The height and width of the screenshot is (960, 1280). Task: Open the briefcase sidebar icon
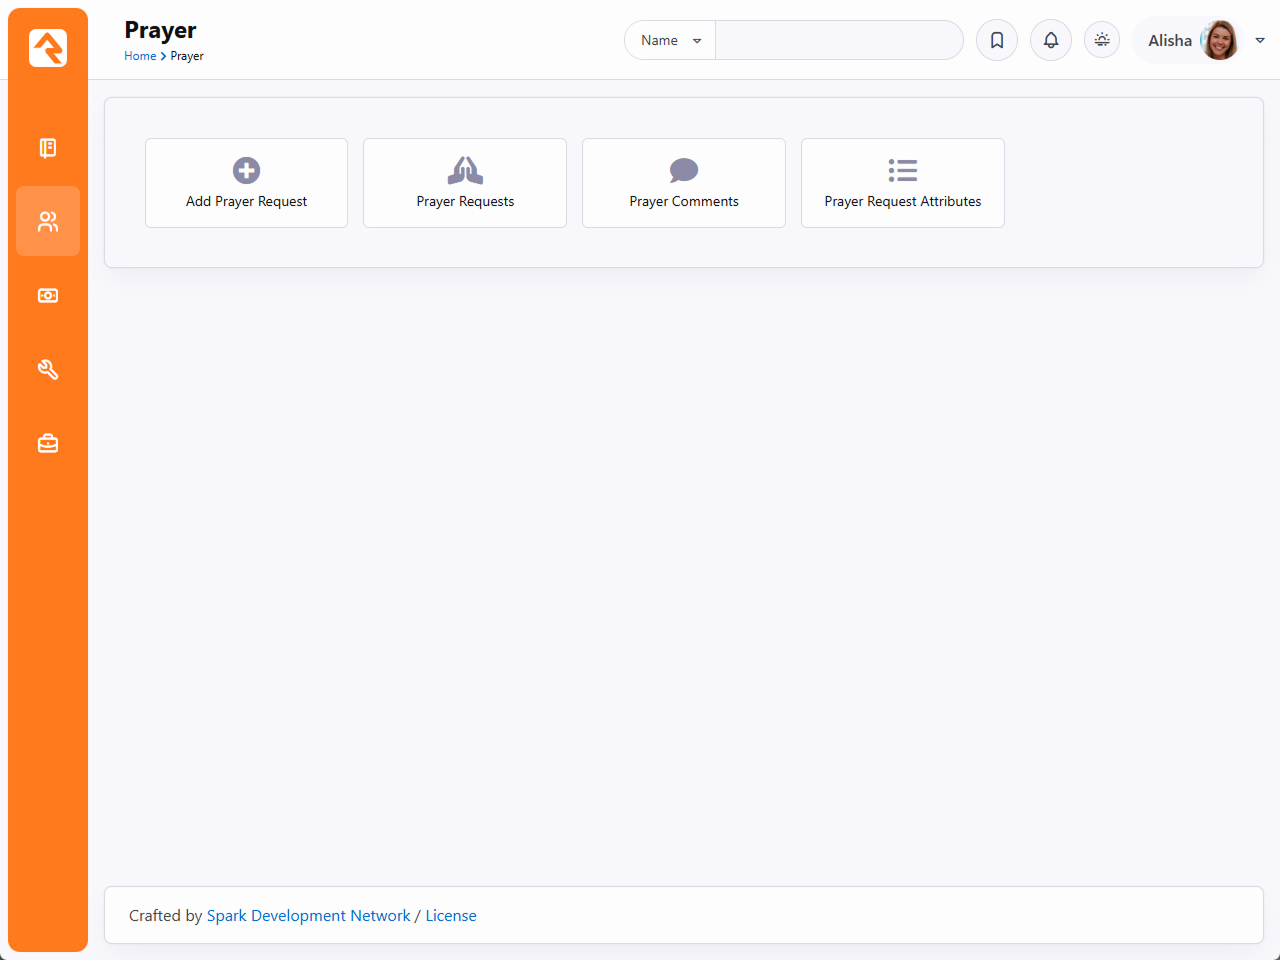tap(48, 443)
